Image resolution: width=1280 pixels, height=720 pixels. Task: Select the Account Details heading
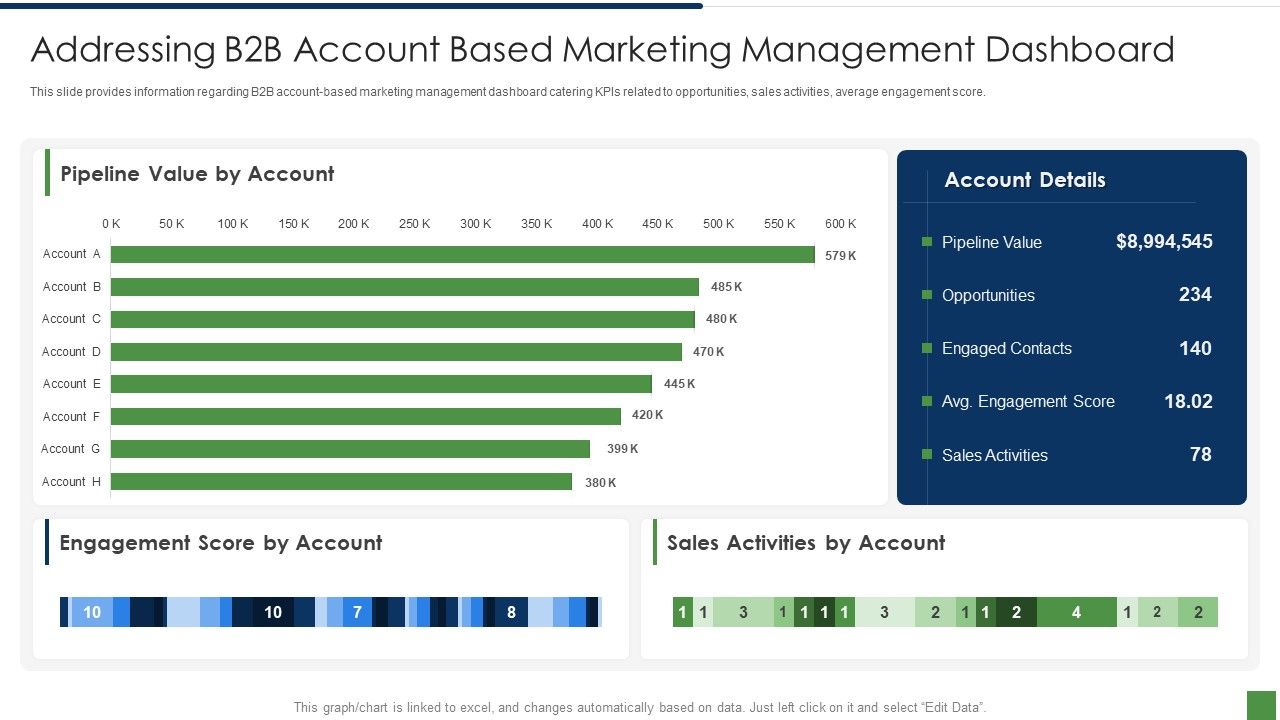click(x=1025, y=180)
